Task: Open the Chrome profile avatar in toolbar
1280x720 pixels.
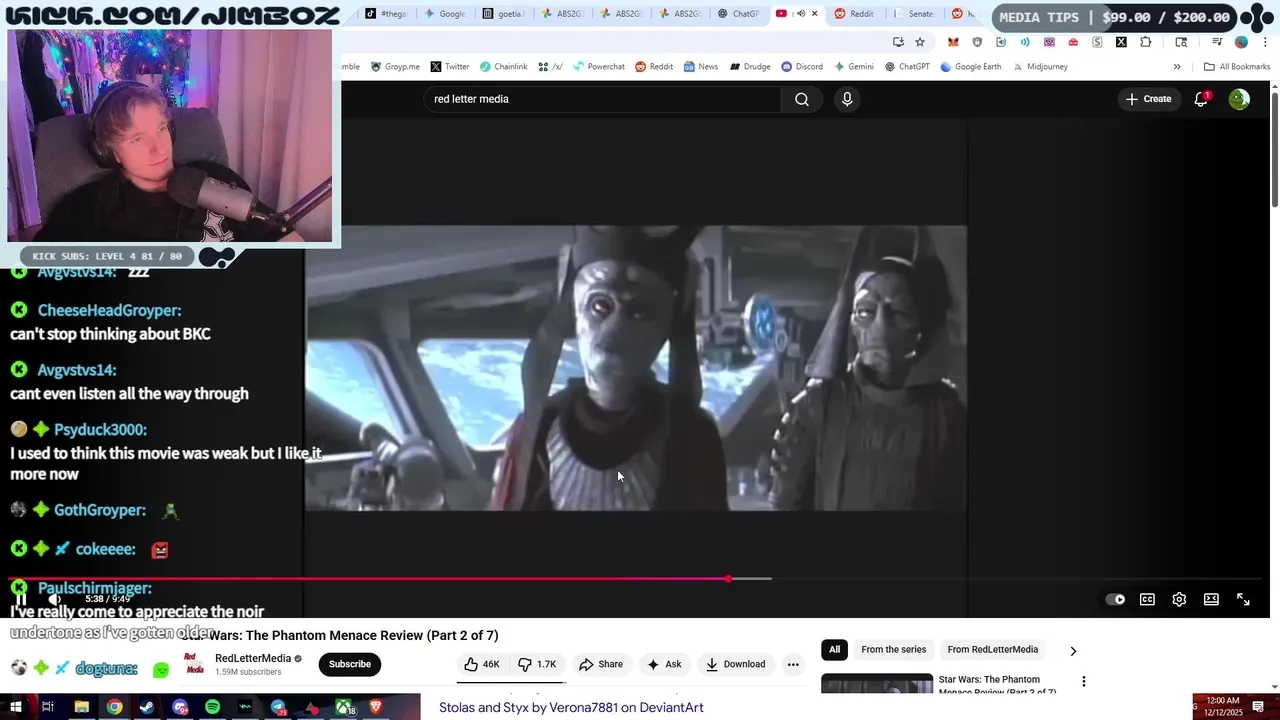Action: pos(1241,42)
